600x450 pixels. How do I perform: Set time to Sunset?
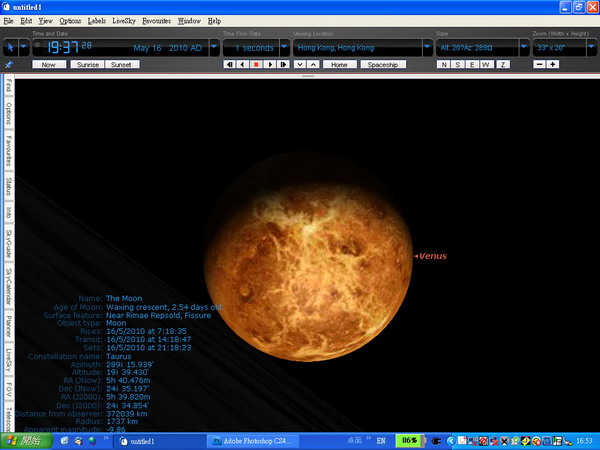(120, 64)
